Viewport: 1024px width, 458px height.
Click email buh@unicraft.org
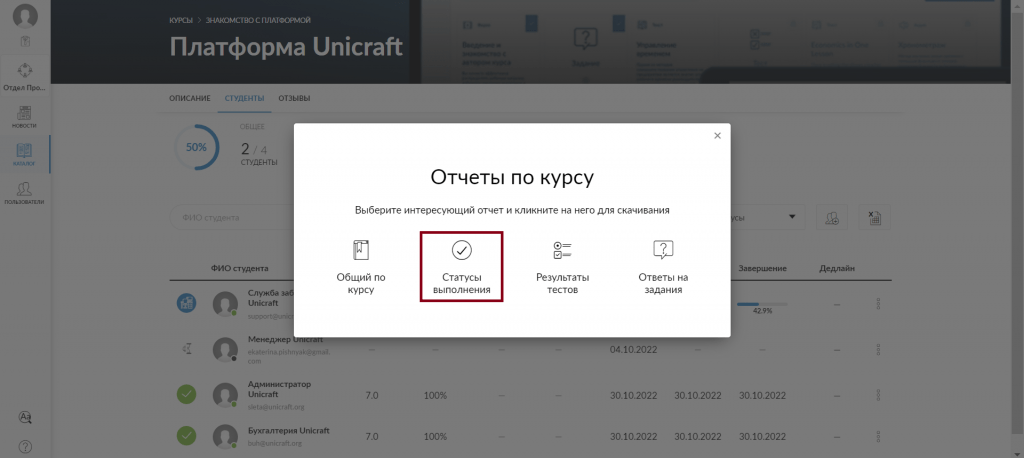274,443
